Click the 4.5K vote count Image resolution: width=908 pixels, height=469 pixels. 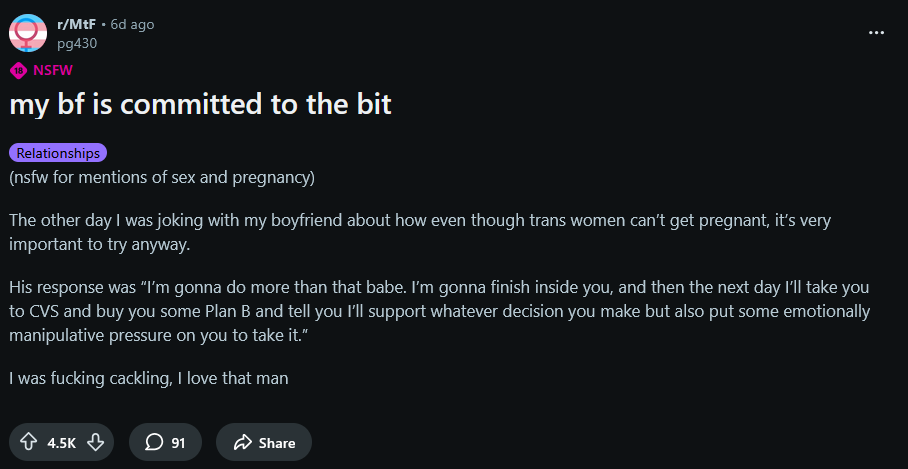point(61,443)
